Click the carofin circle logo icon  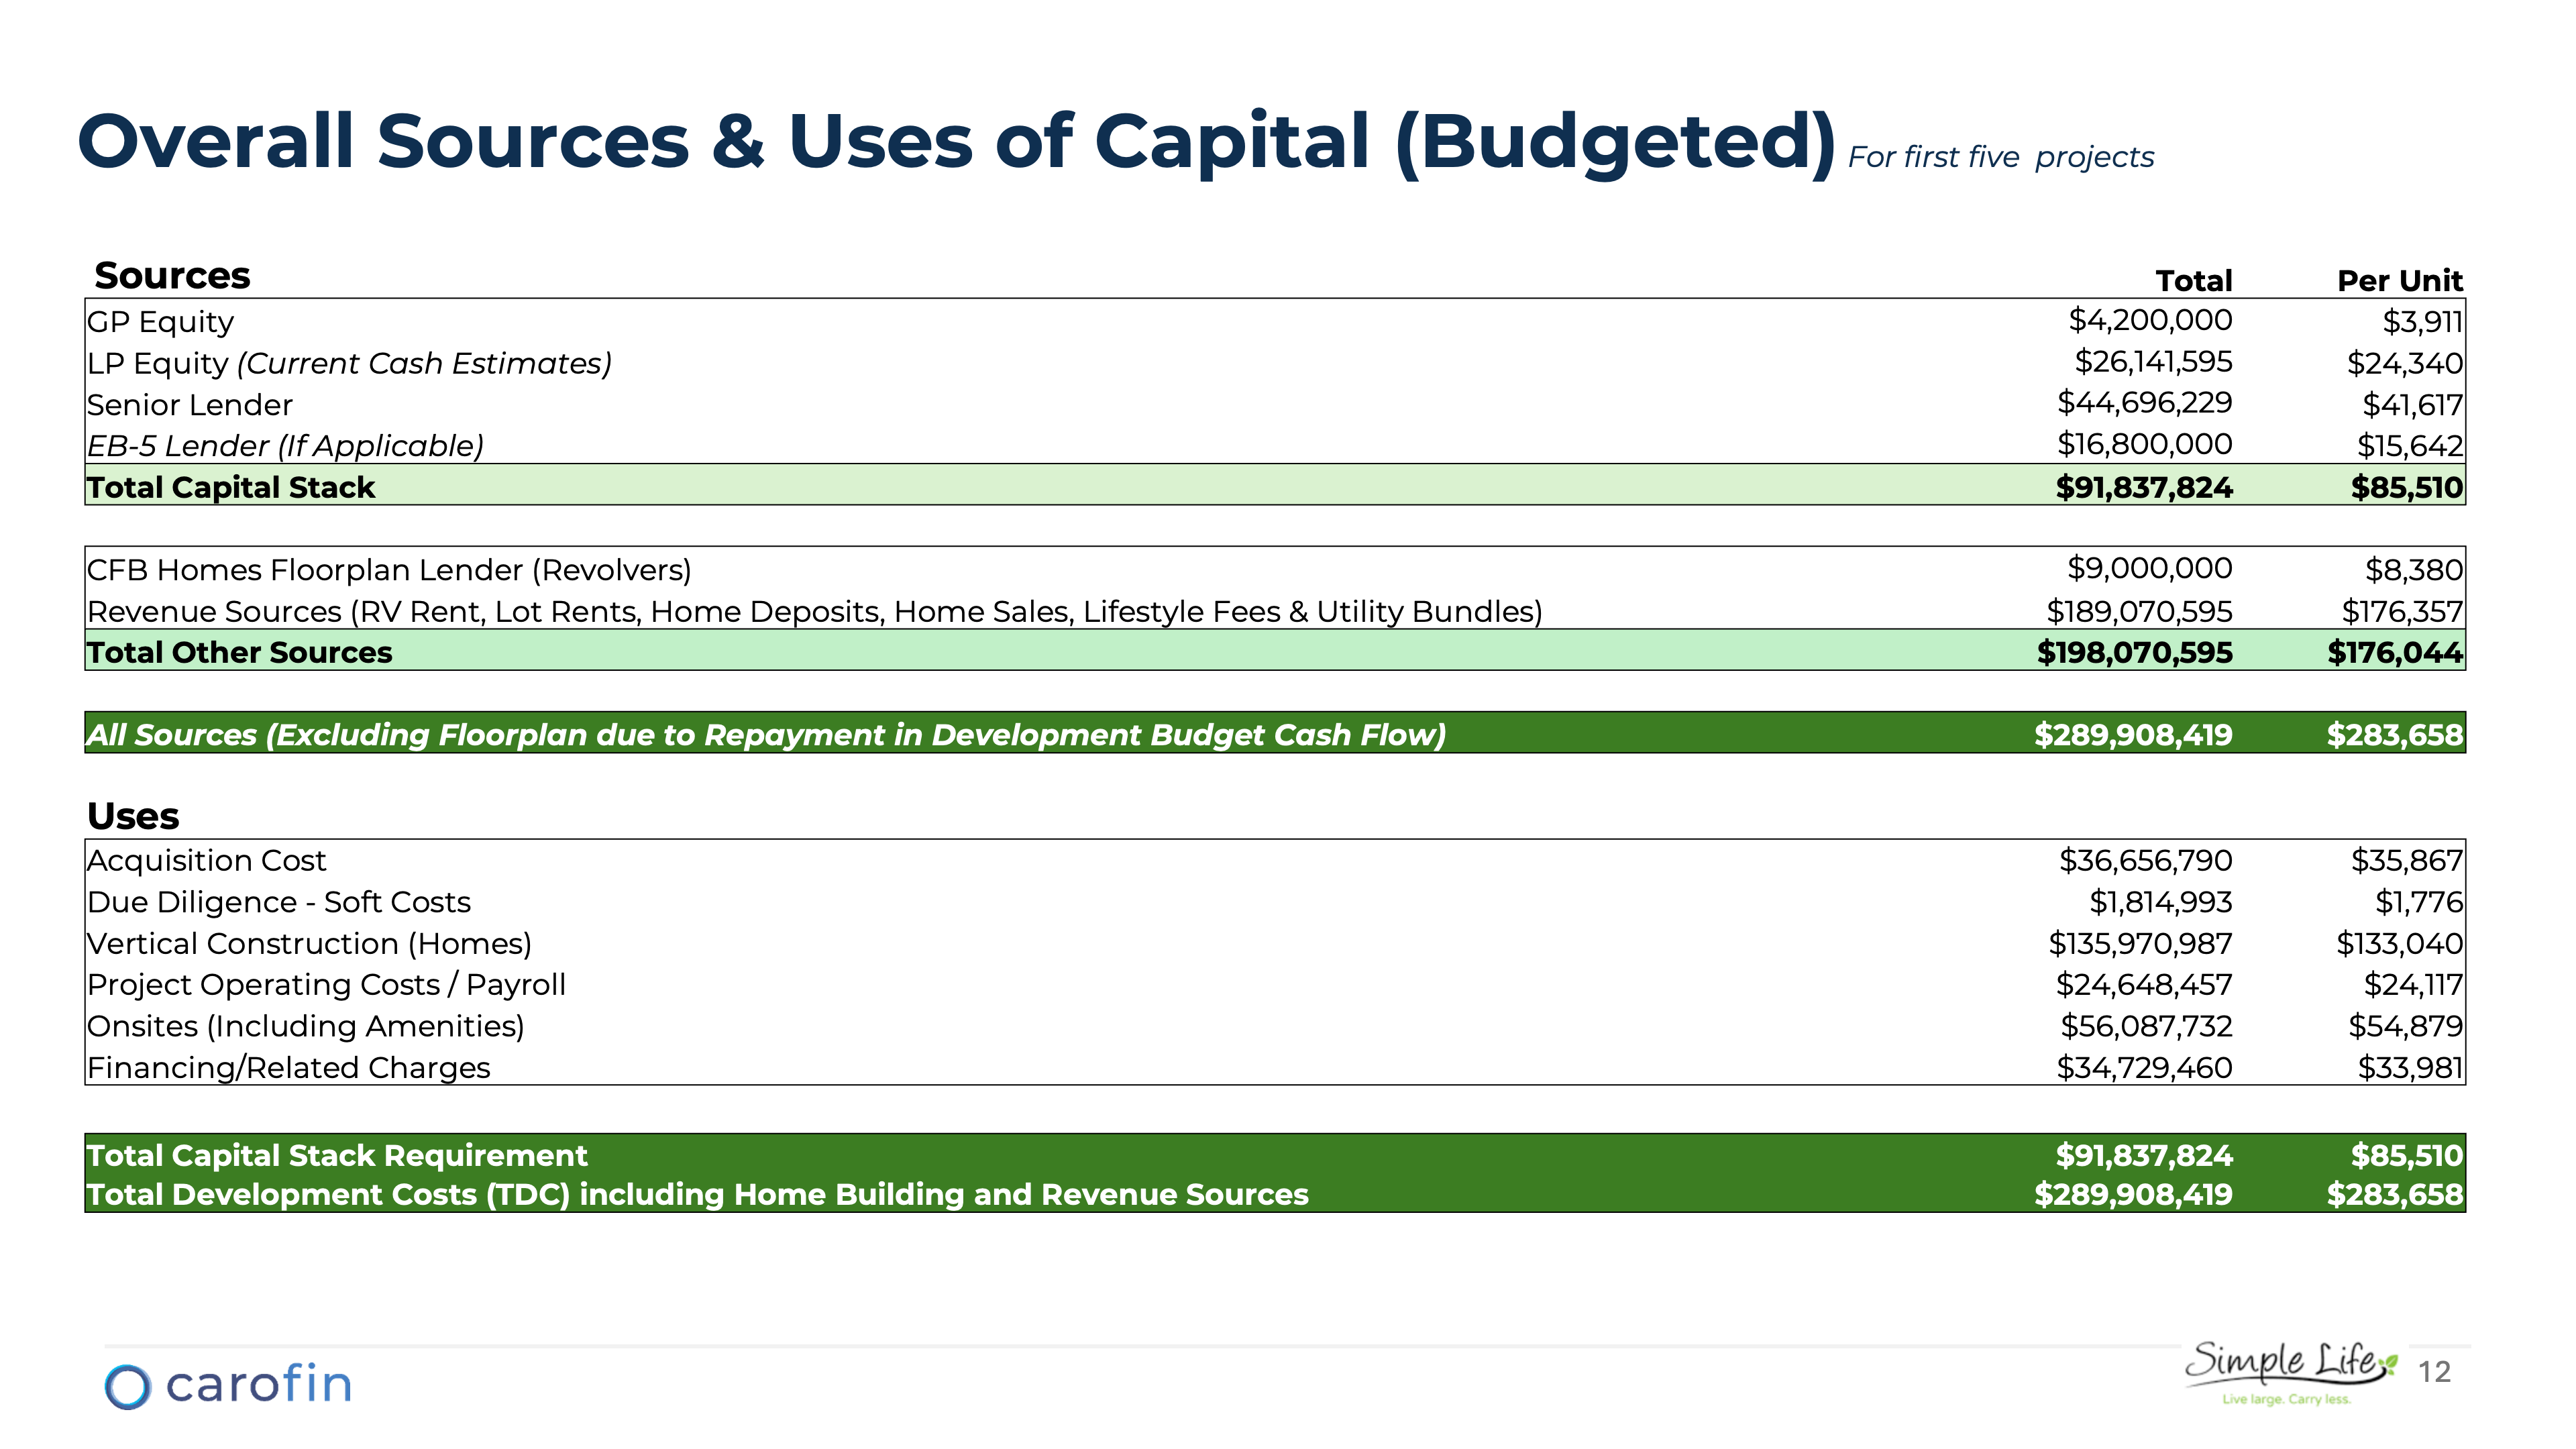(128, 1386)
